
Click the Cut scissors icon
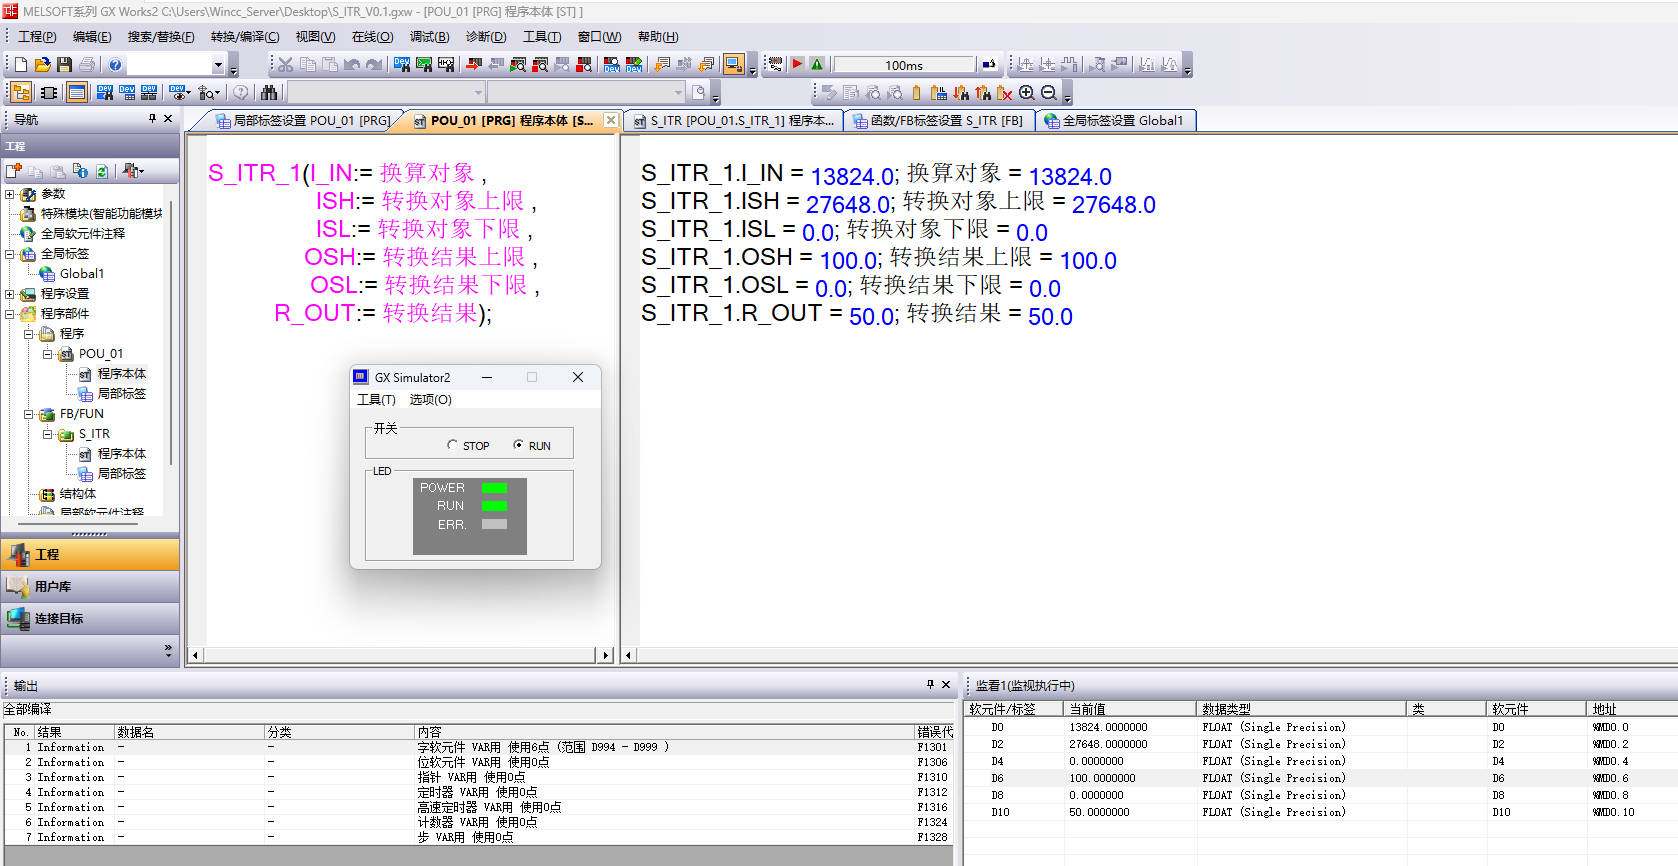[x=286, y=65]
